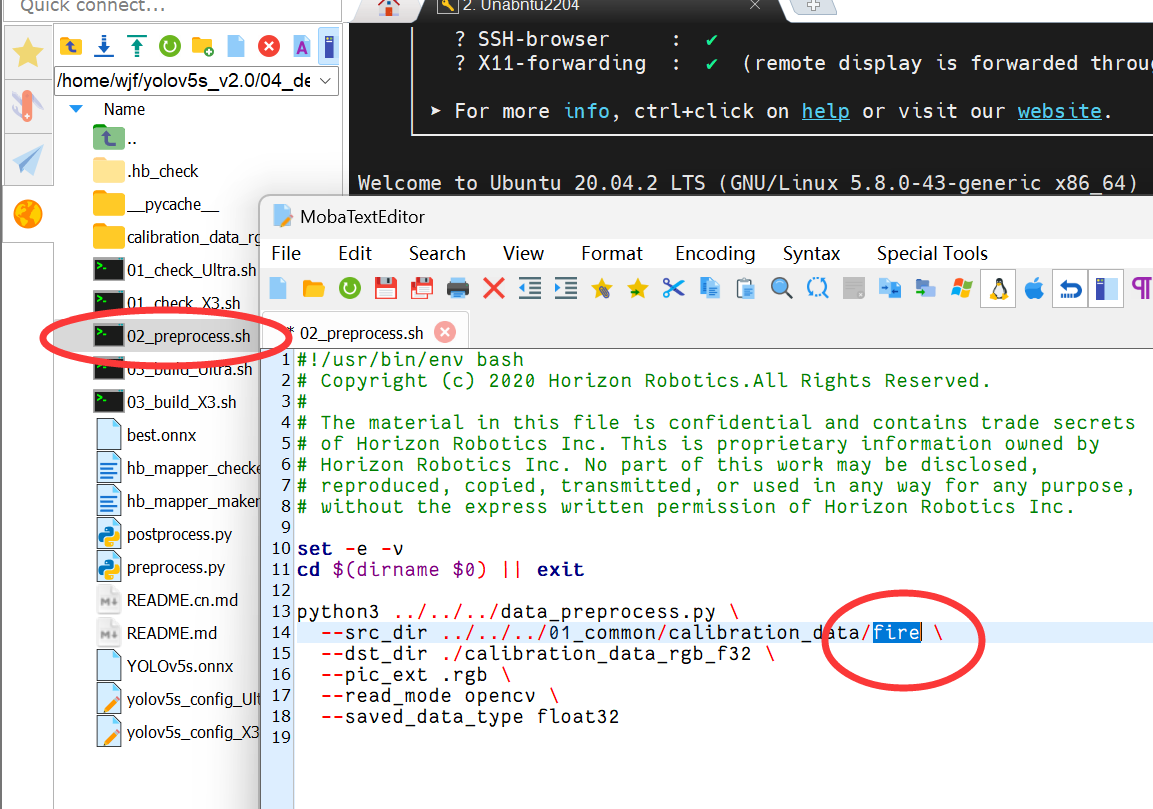The height and width of the screenshot is (809, 1153).
Task: Save the file with the red floppy icon
Action: click(386, 289)
